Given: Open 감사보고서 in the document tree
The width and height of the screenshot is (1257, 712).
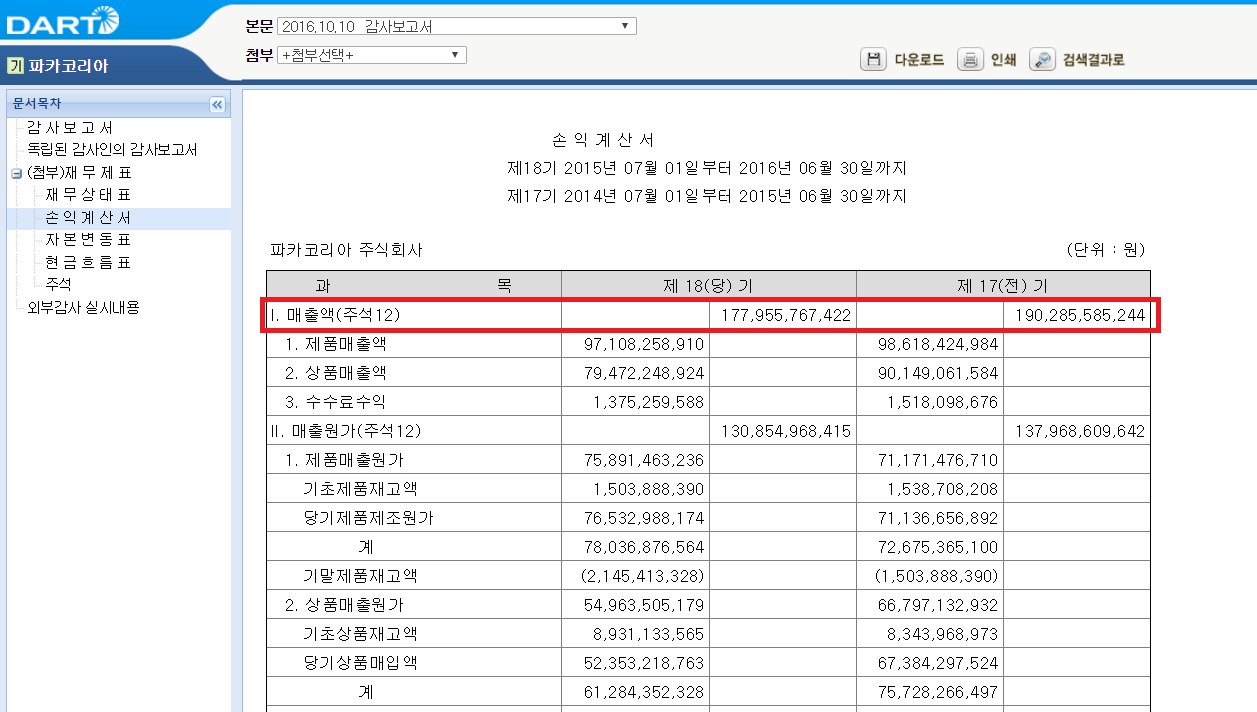Looking at the screenshot, I should pyautogui.click(x=70, y=128).
